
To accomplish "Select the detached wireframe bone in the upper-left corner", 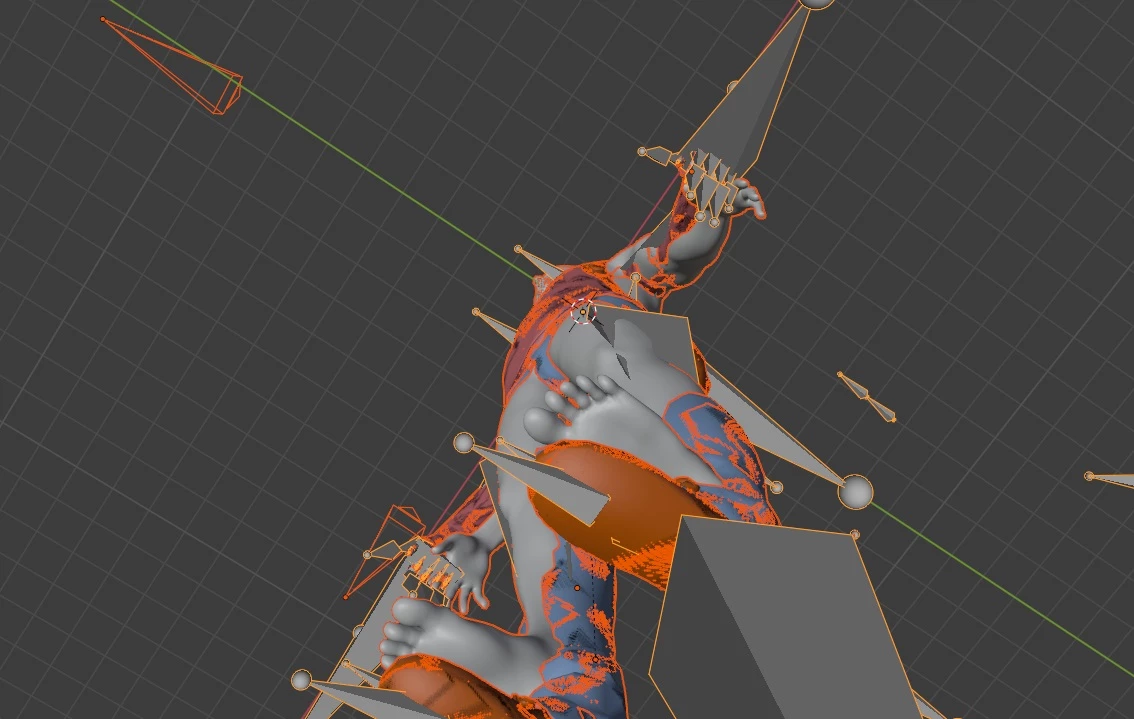I will (172, 65).
